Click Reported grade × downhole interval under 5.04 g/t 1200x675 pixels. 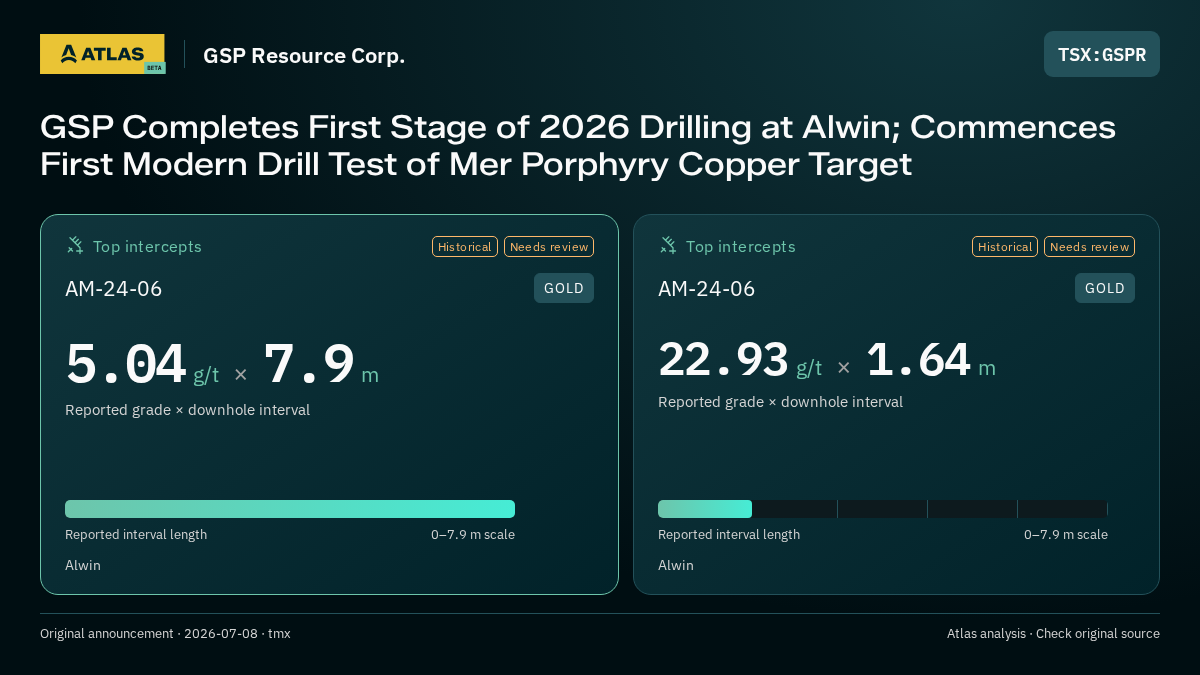pos(188,410)
